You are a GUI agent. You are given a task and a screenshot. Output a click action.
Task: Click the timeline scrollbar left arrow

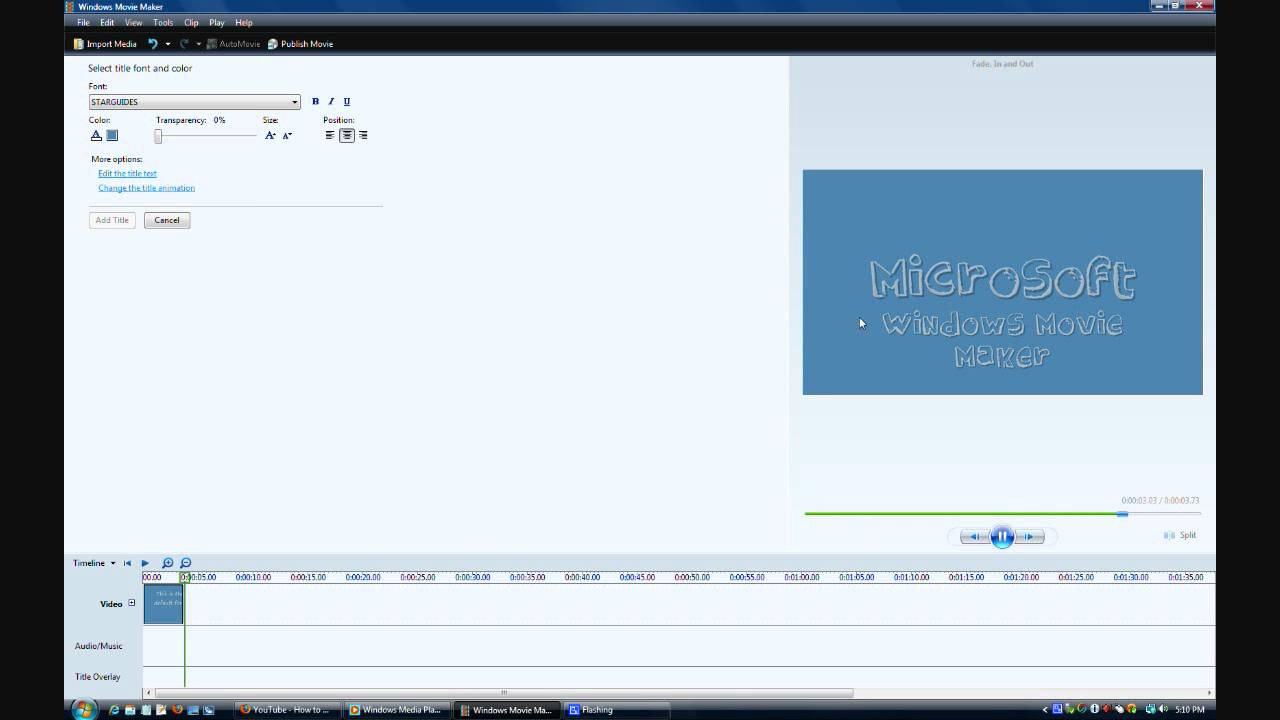[149, 692]
